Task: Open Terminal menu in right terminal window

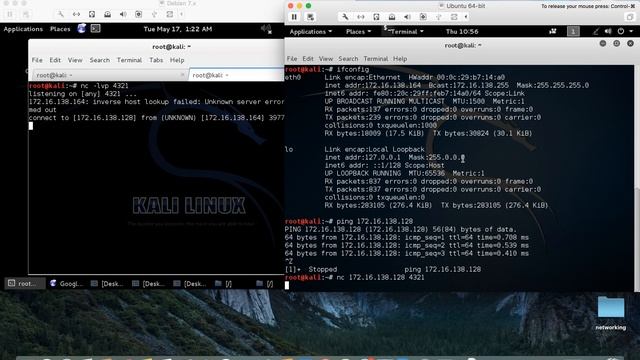Action: click(x=376, y=59)
